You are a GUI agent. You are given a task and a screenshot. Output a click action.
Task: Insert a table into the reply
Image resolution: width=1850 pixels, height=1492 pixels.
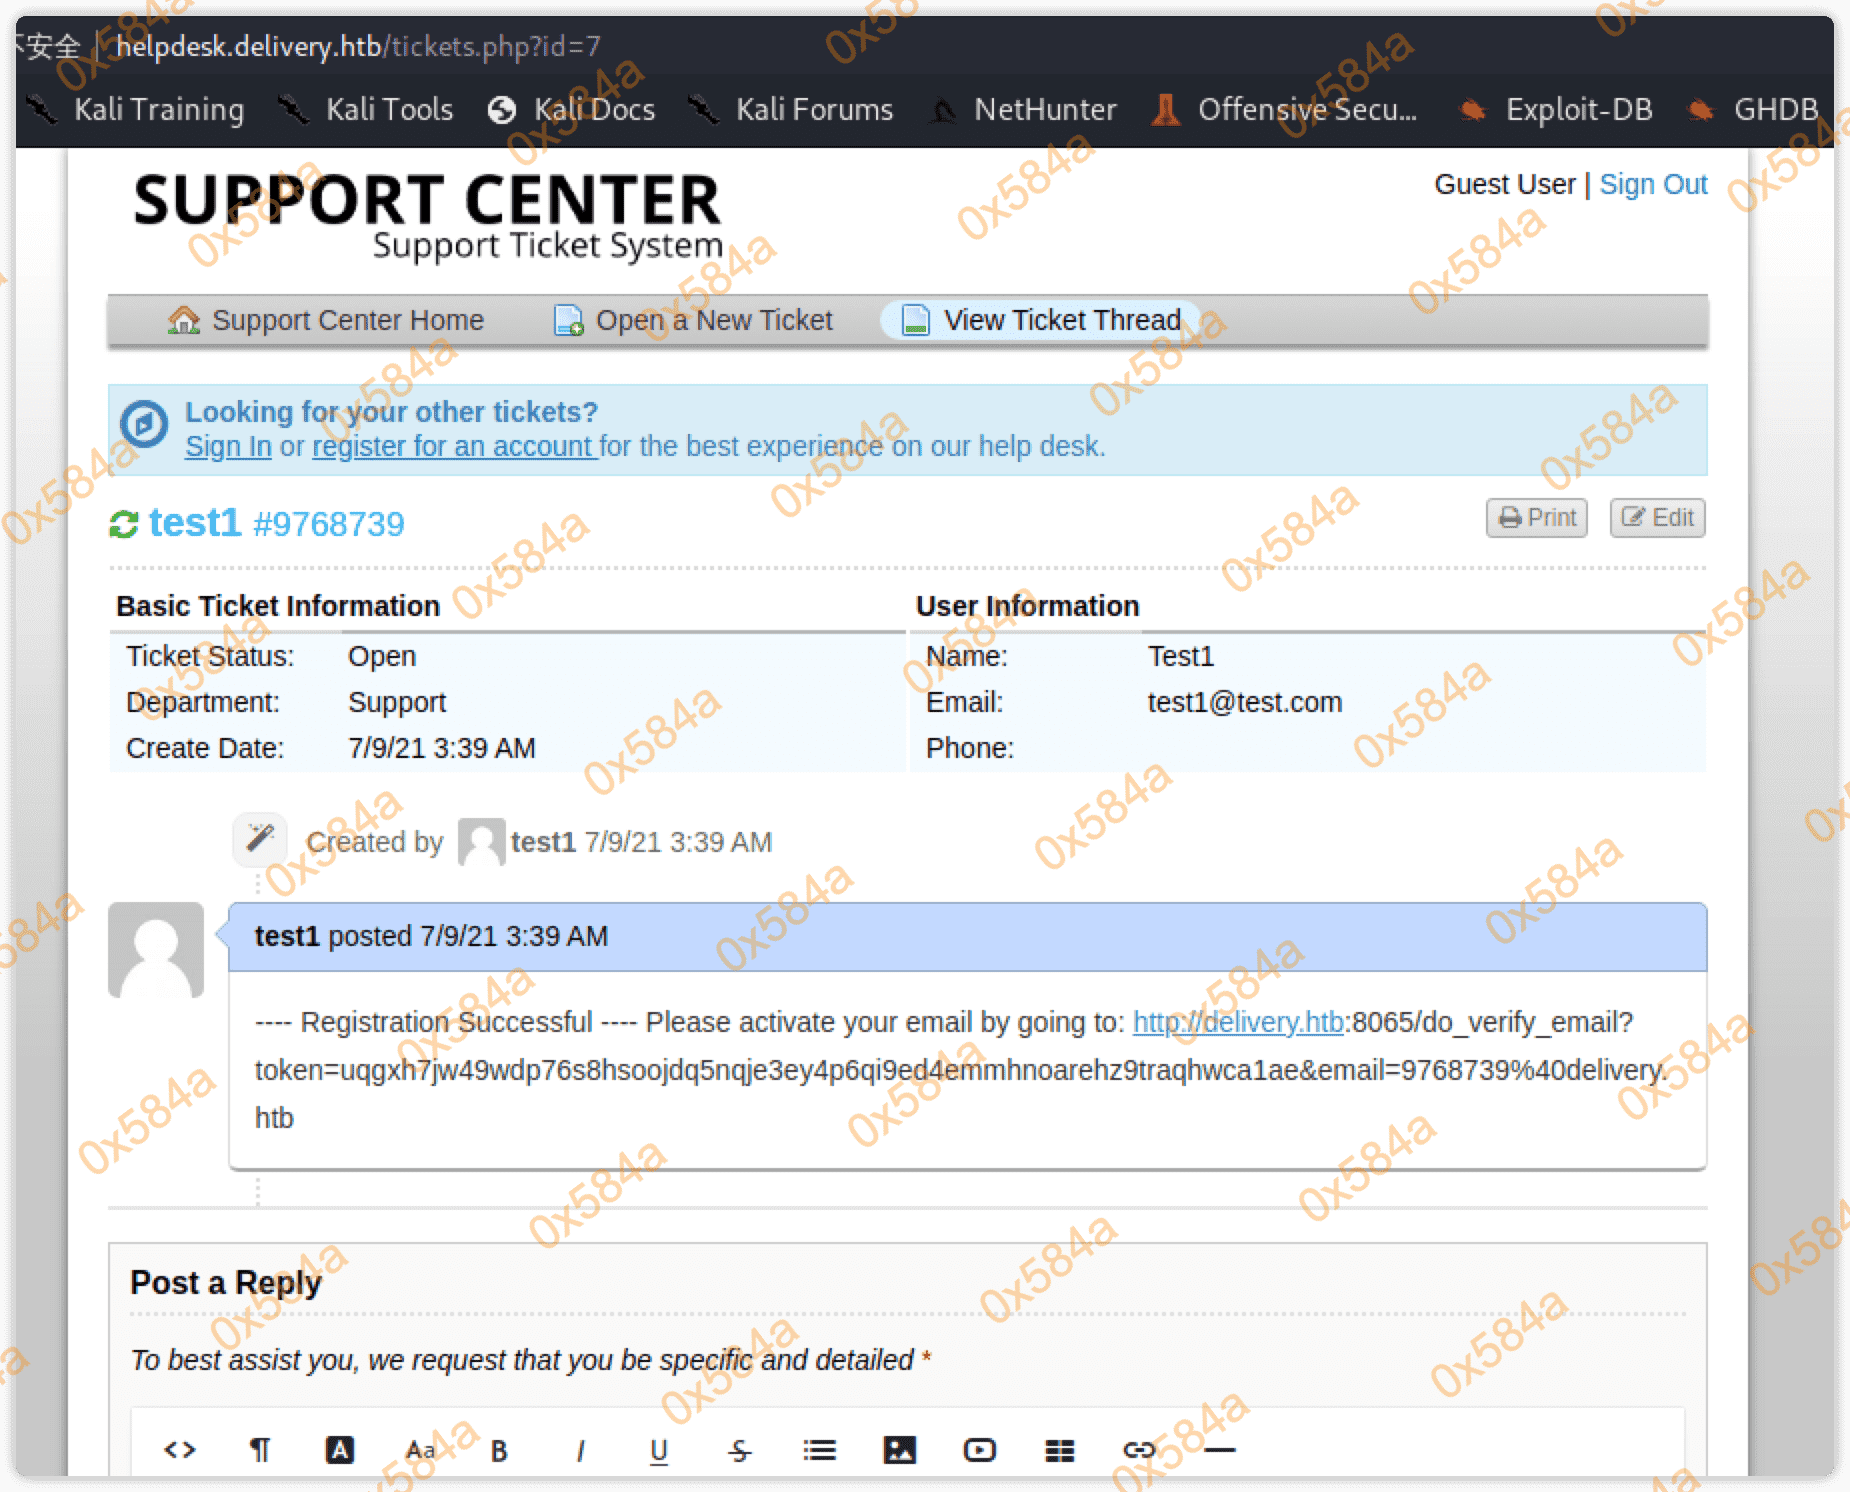[1059, 1450]
